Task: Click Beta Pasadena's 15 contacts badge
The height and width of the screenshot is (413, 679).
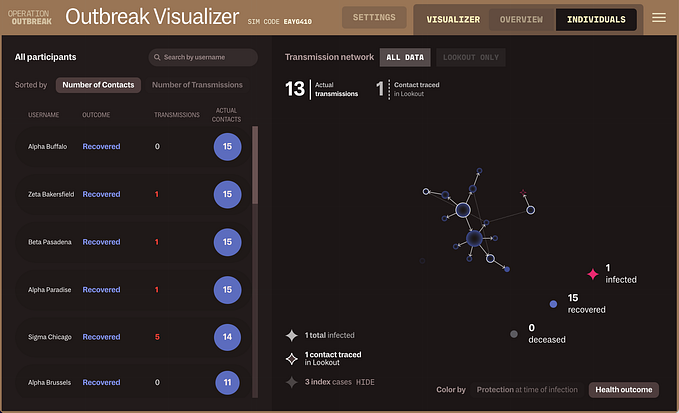Action: point(227,242)
